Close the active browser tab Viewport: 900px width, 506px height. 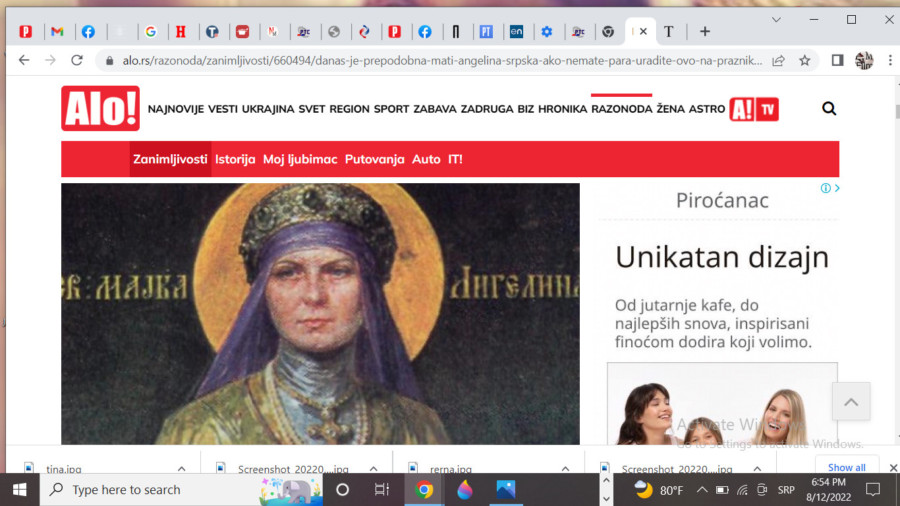[643, 32]
